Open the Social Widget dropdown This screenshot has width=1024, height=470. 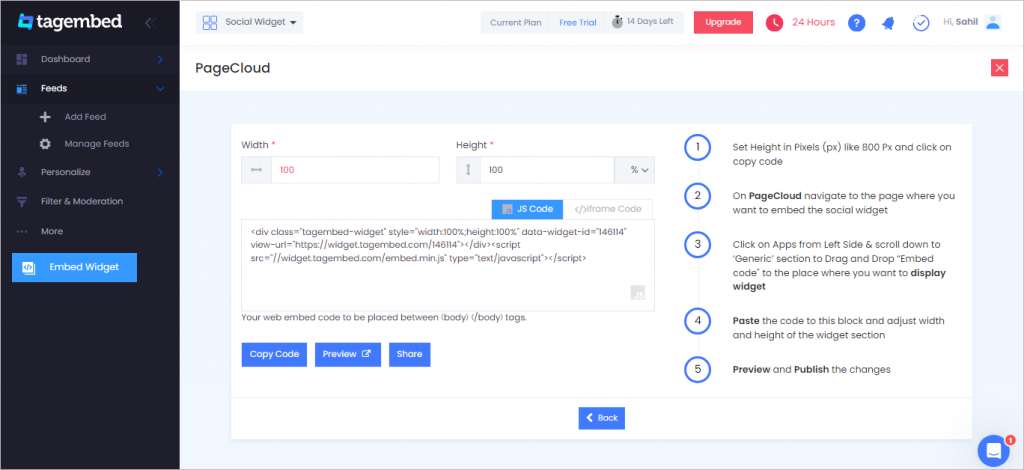(249, 22)
